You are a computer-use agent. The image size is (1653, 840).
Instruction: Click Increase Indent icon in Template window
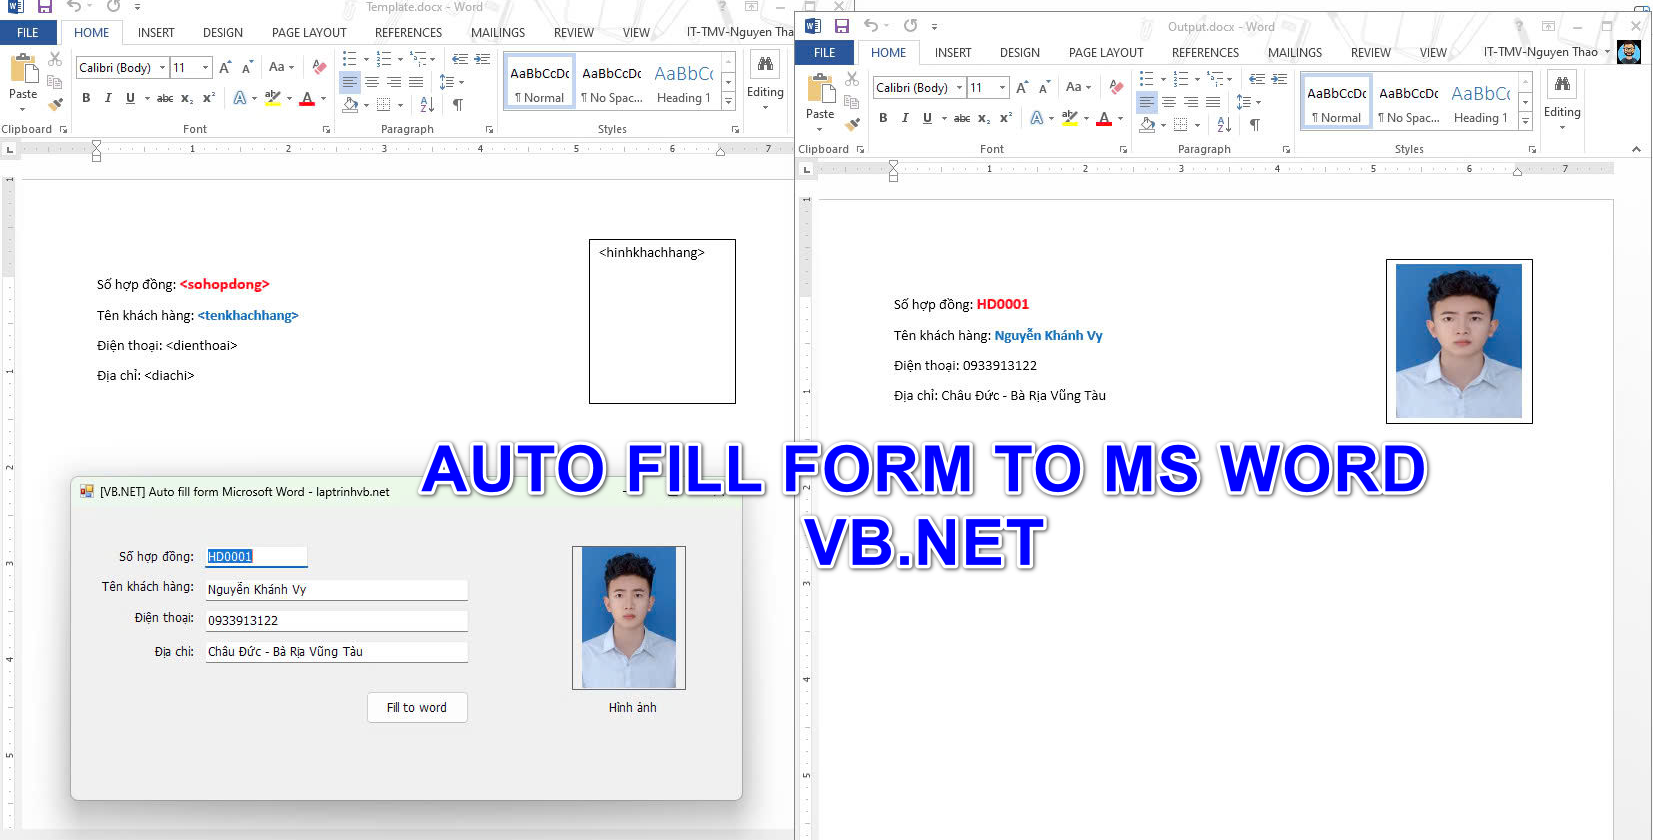click(482, 59)
